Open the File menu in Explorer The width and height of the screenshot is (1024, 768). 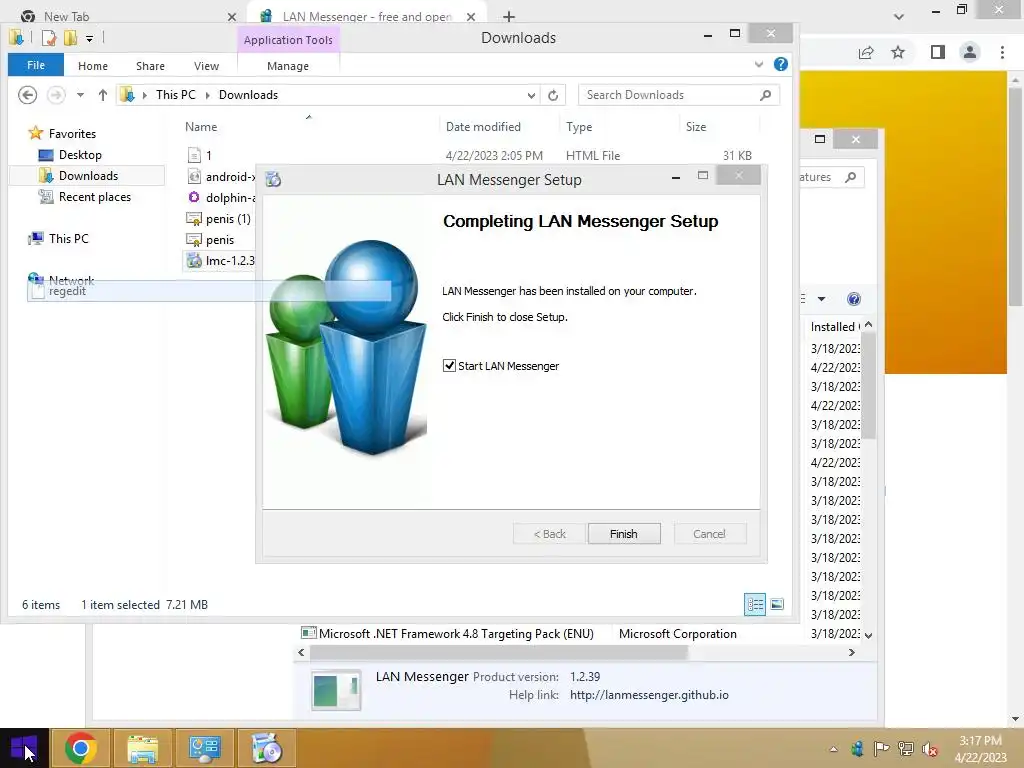click(36, 65)
